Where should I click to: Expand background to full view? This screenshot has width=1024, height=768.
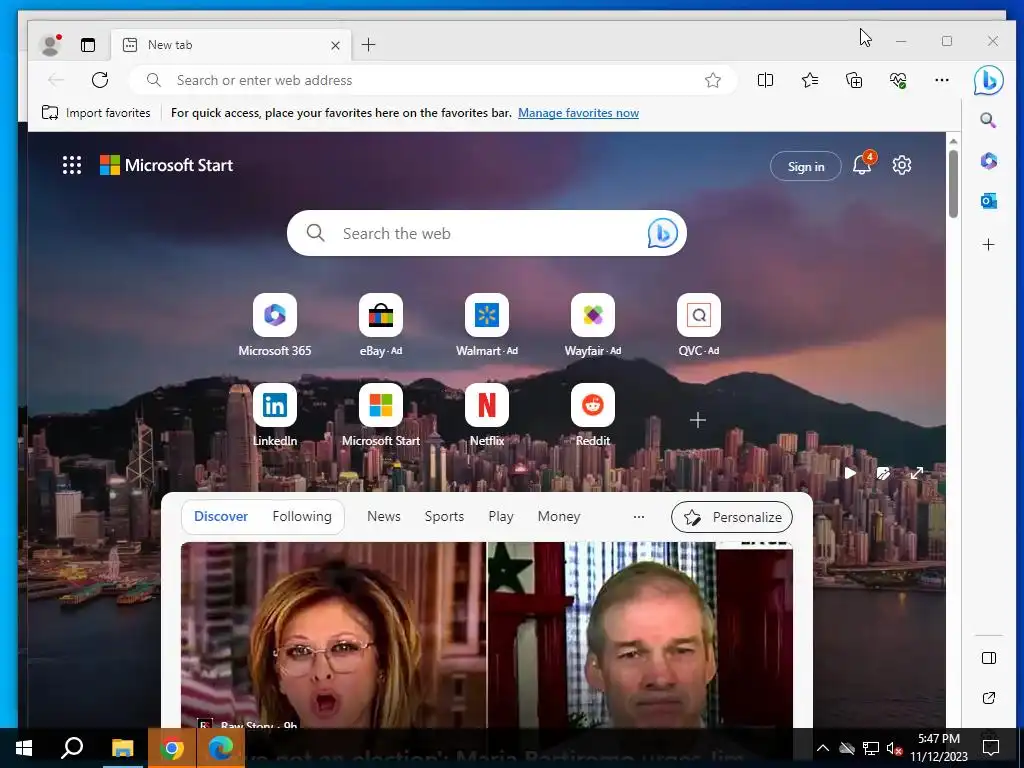click(917, 473)
